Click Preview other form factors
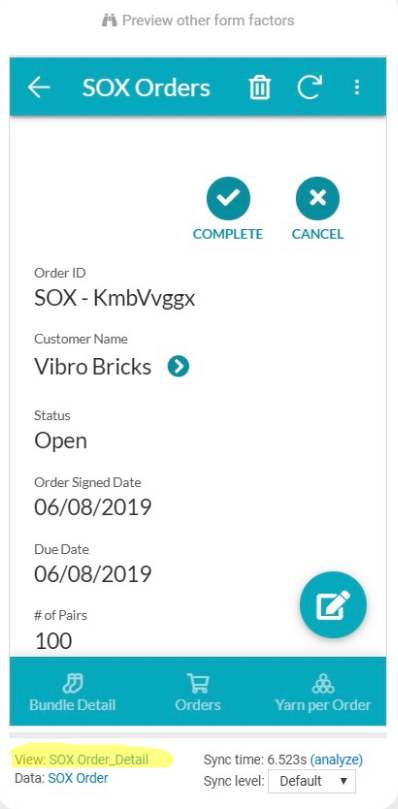 pos(198,21)
